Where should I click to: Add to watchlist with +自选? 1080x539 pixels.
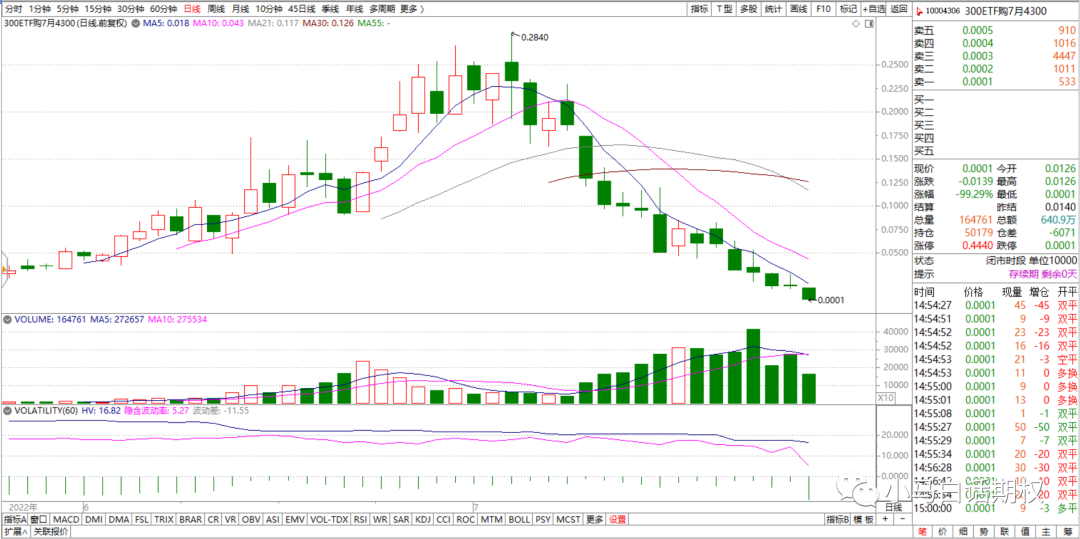pyautogui.click(x=875, y=9)
